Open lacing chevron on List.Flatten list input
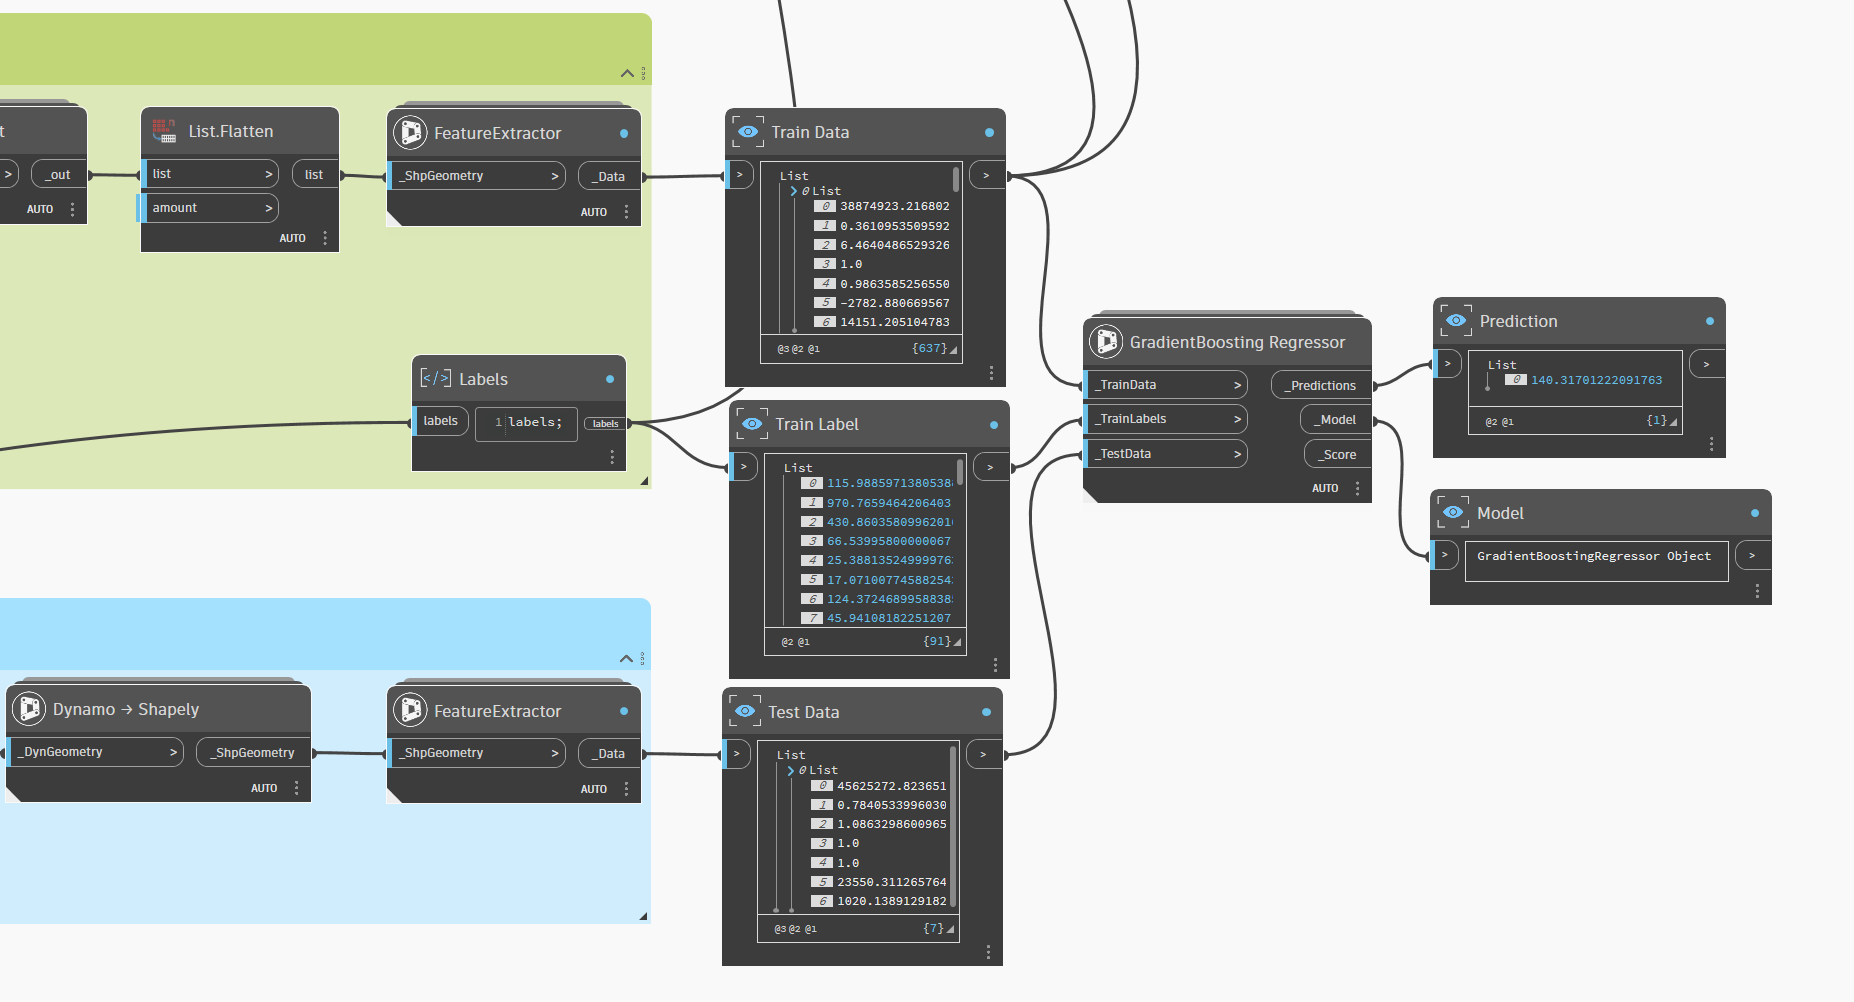 pos(268,174)
